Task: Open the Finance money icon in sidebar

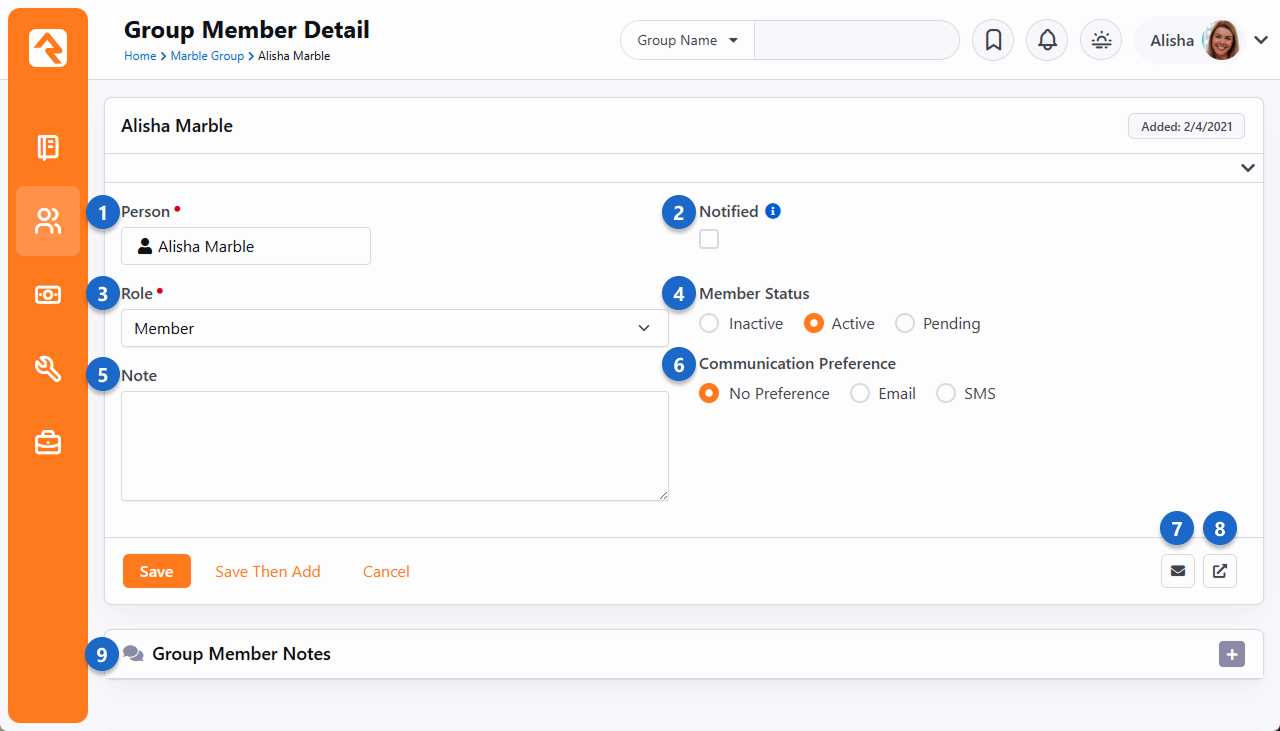Action: point(48,295)
